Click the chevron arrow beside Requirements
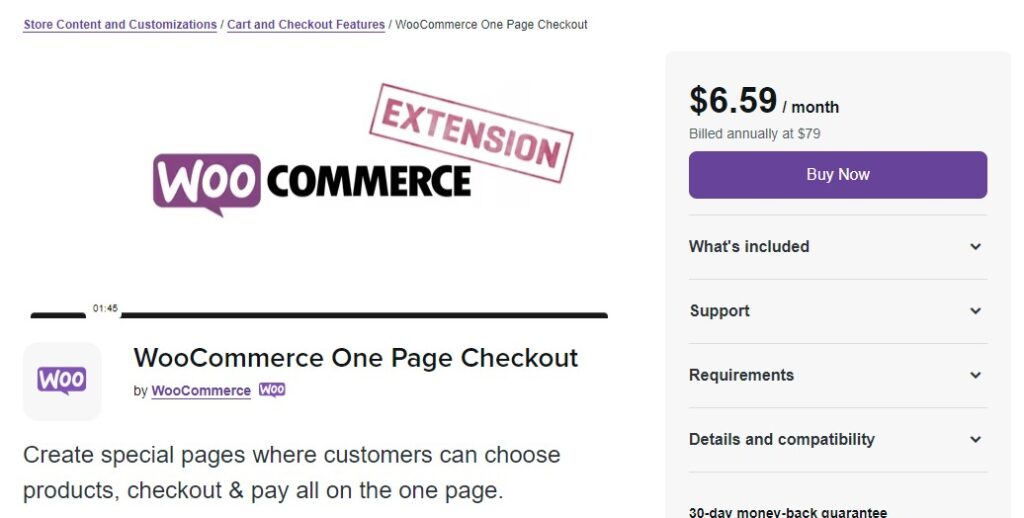1024x518 pixels. tap(975, 376)
